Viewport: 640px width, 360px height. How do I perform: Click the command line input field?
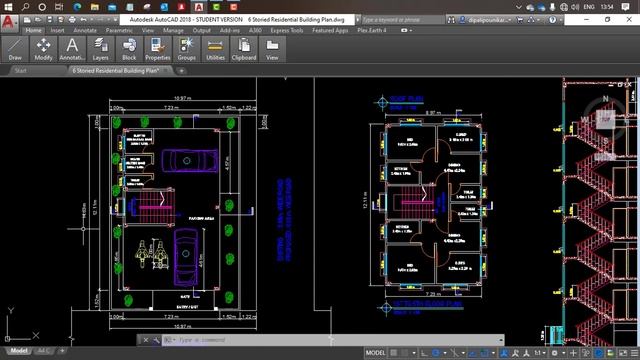(x=333, y=340)
